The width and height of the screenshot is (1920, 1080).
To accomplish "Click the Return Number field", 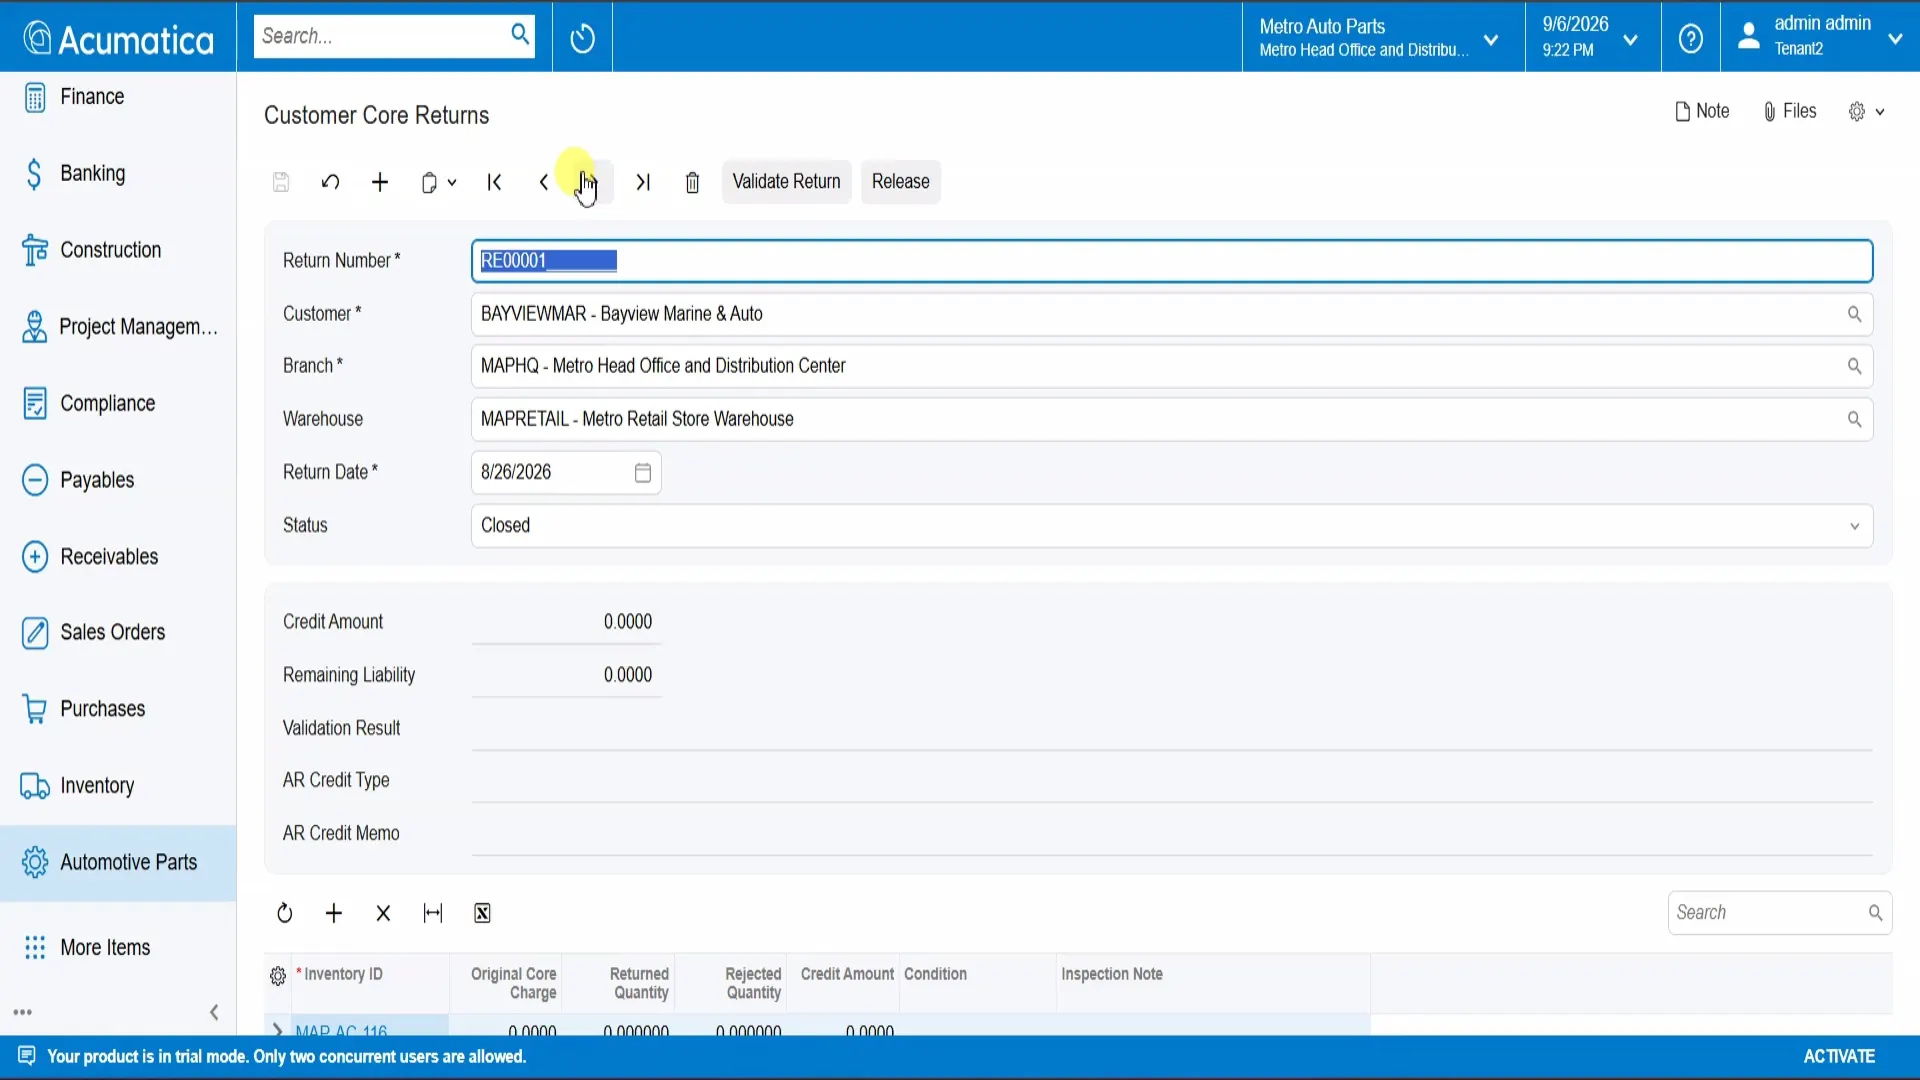I will [x=1171, y=261].
